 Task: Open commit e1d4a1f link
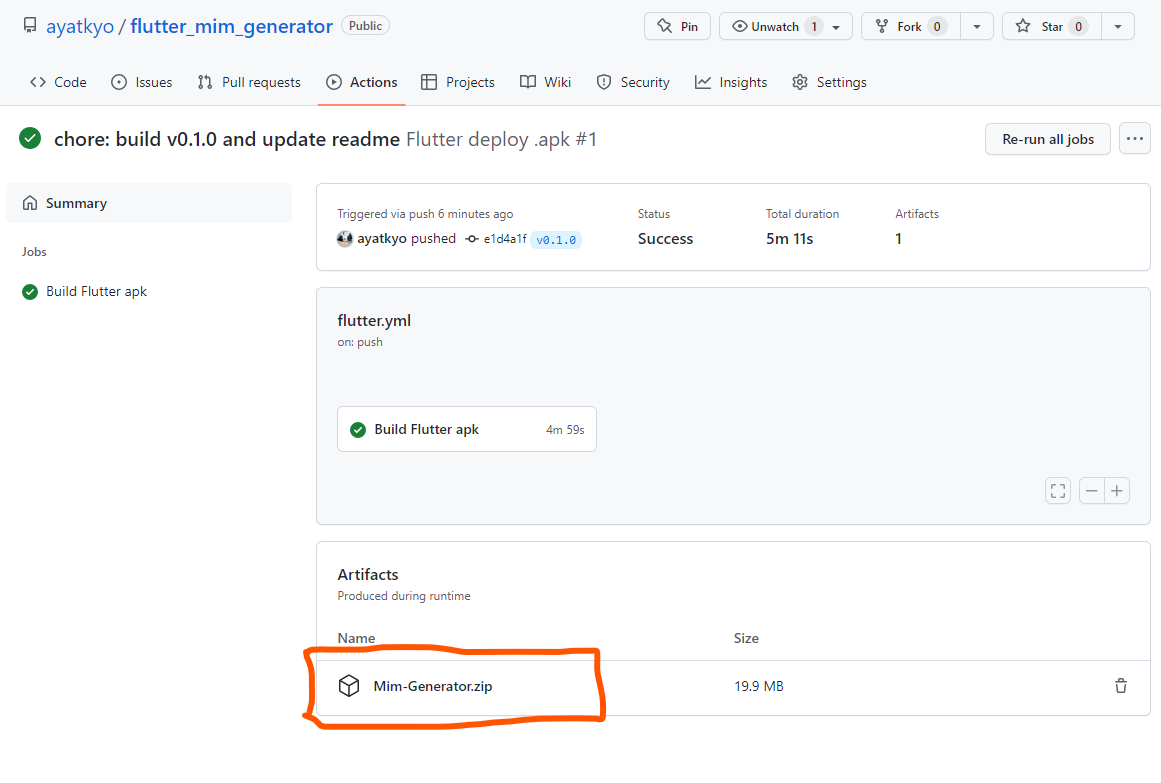tap(505, 239)
